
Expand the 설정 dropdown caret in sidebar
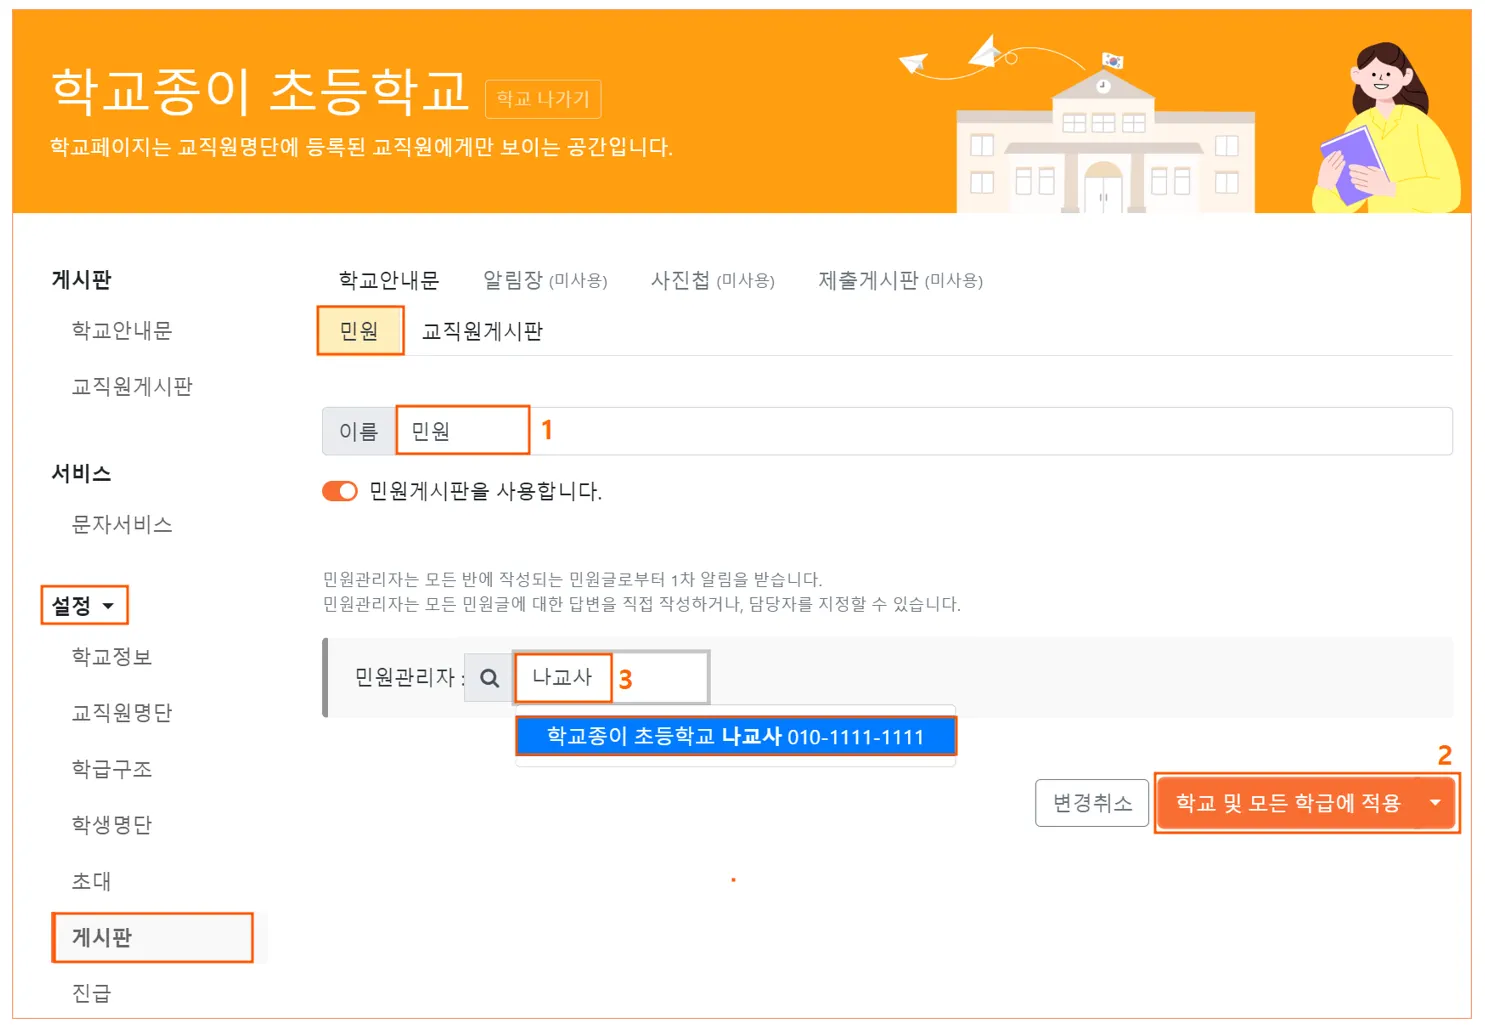pos(109,606)
